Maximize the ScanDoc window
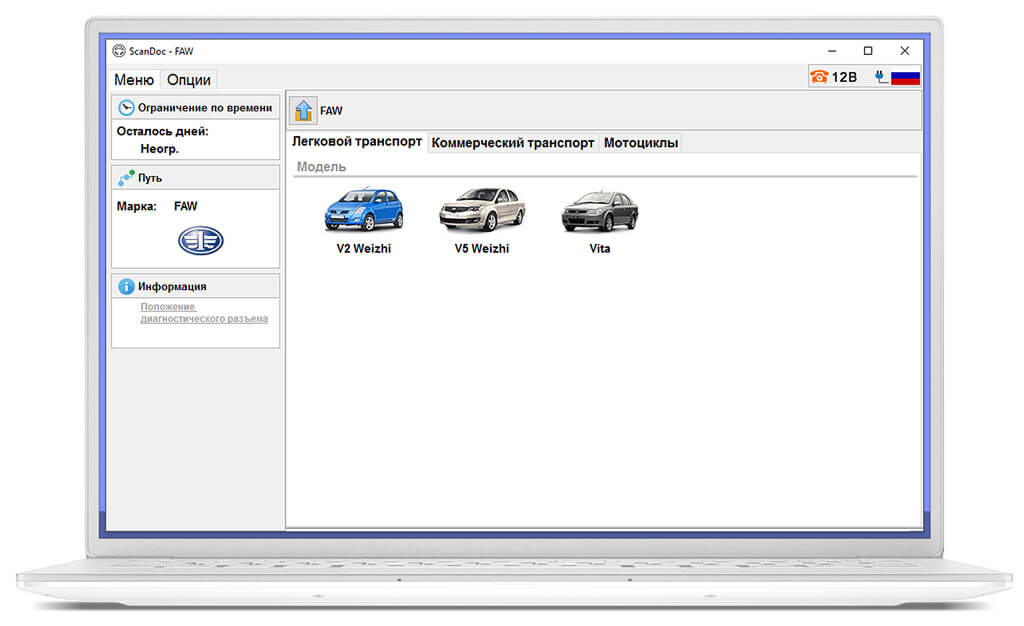The height and width of the screenshot is (626, 1024). click(x=868, y=51)
